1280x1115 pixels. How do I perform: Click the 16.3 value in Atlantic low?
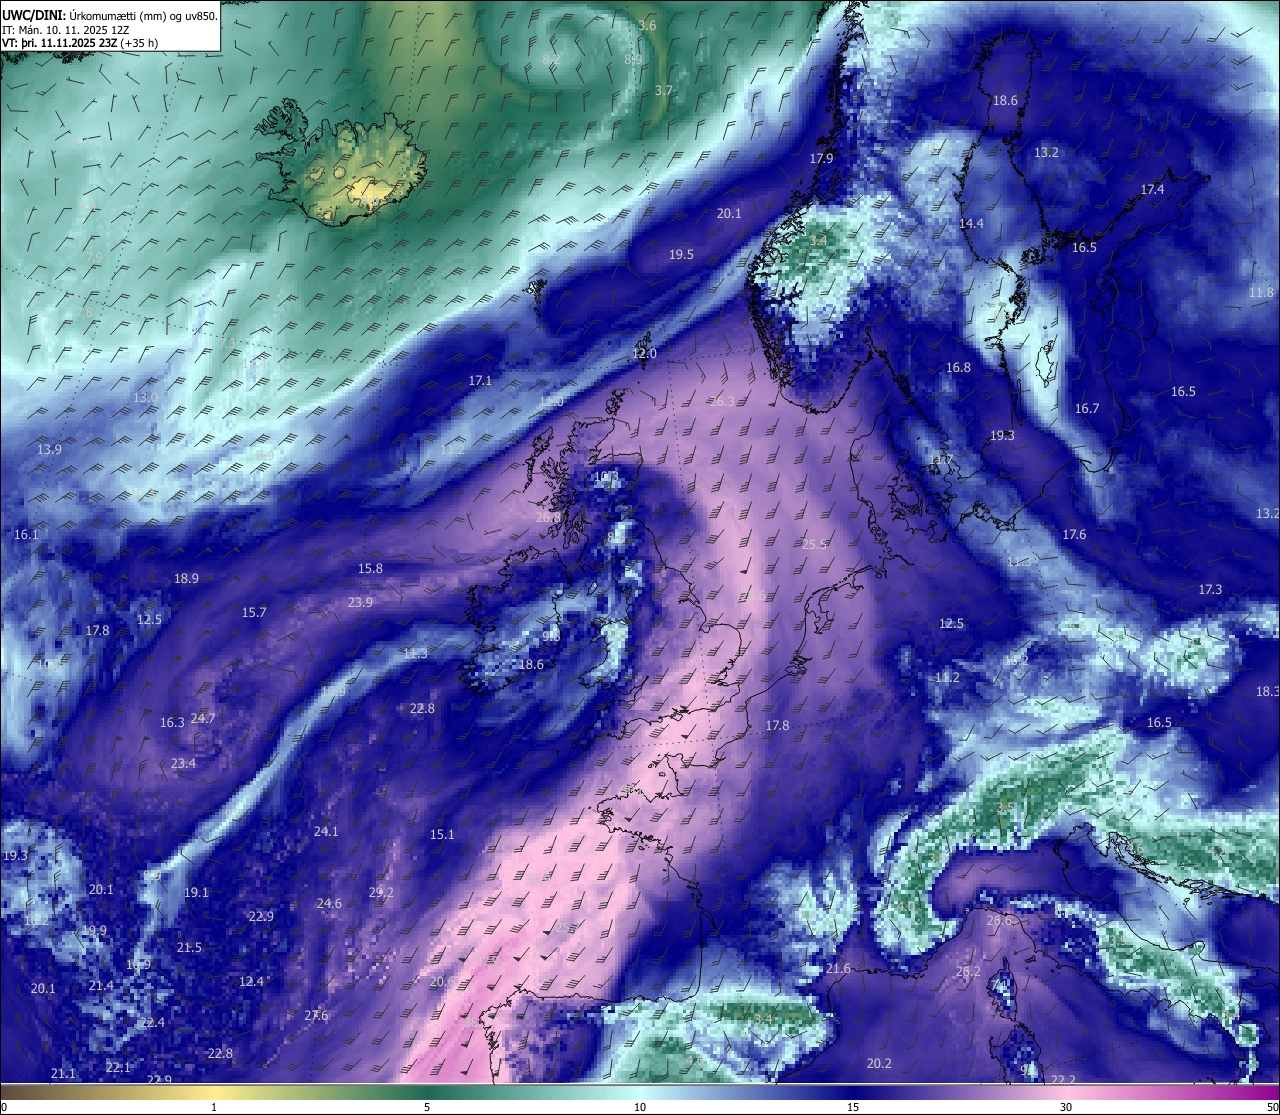pyautogui.click(x=172, y=722)
